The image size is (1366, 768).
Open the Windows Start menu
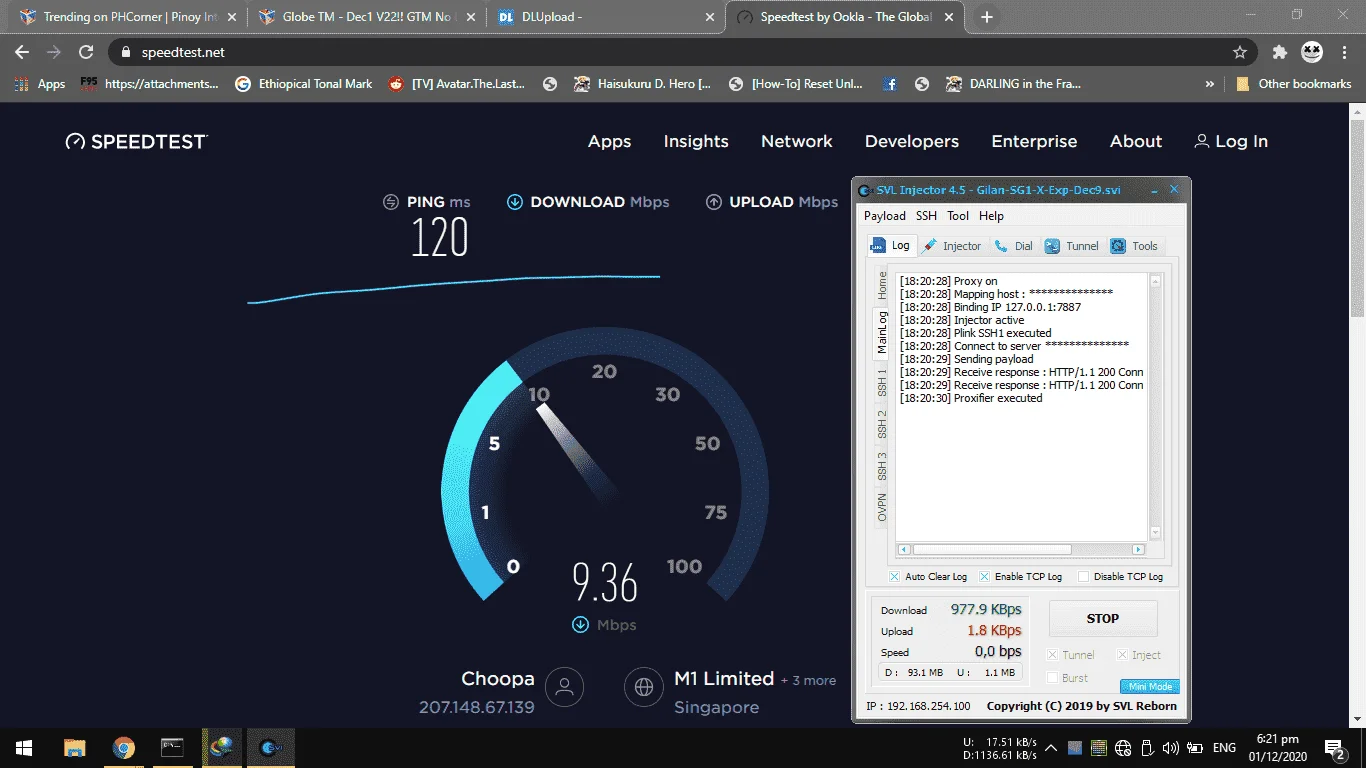coord(23,748)
